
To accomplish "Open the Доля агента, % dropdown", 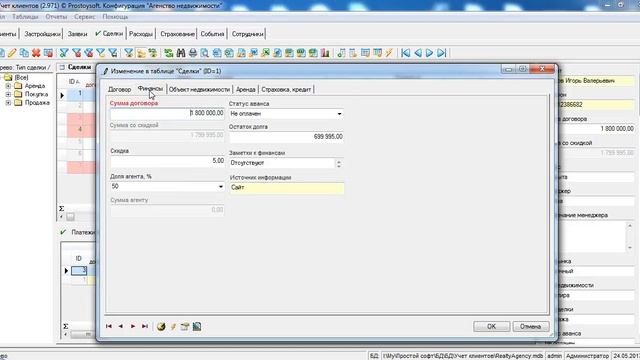I will point(220,187).
